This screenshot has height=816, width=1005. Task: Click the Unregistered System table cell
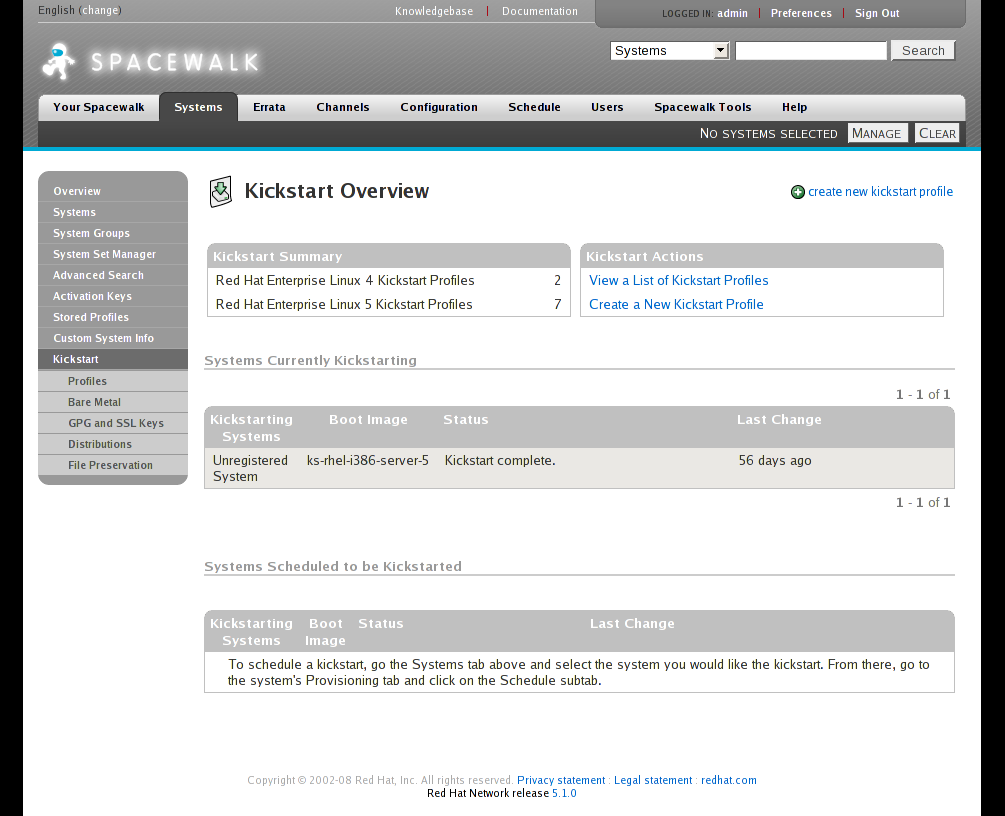tap(250, 469)
